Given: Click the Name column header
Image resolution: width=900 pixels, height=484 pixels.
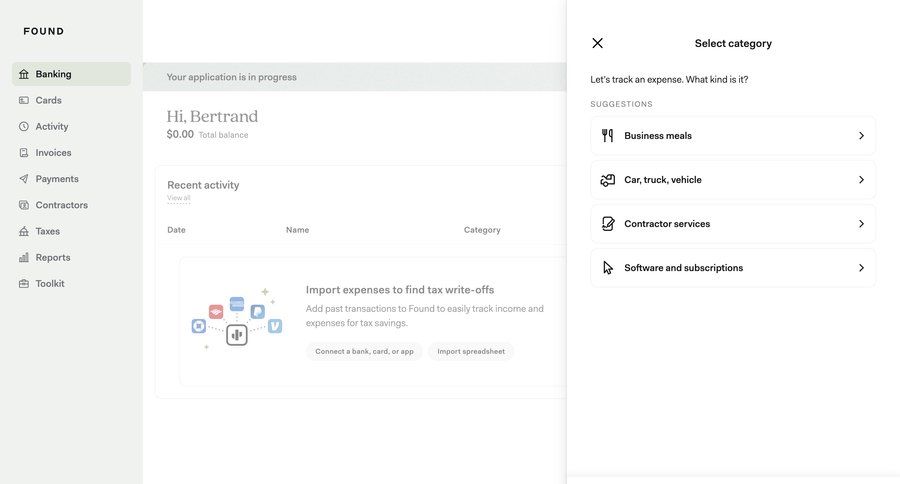Looking at the screenshot, I should tap(297, 230).
